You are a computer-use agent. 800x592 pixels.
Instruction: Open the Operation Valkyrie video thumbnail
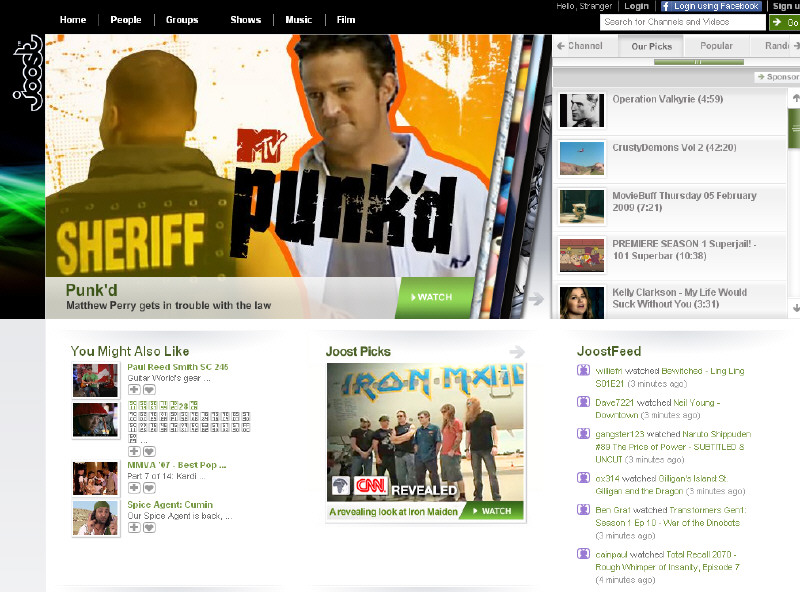pyautogui.click(x=582, y=110)
